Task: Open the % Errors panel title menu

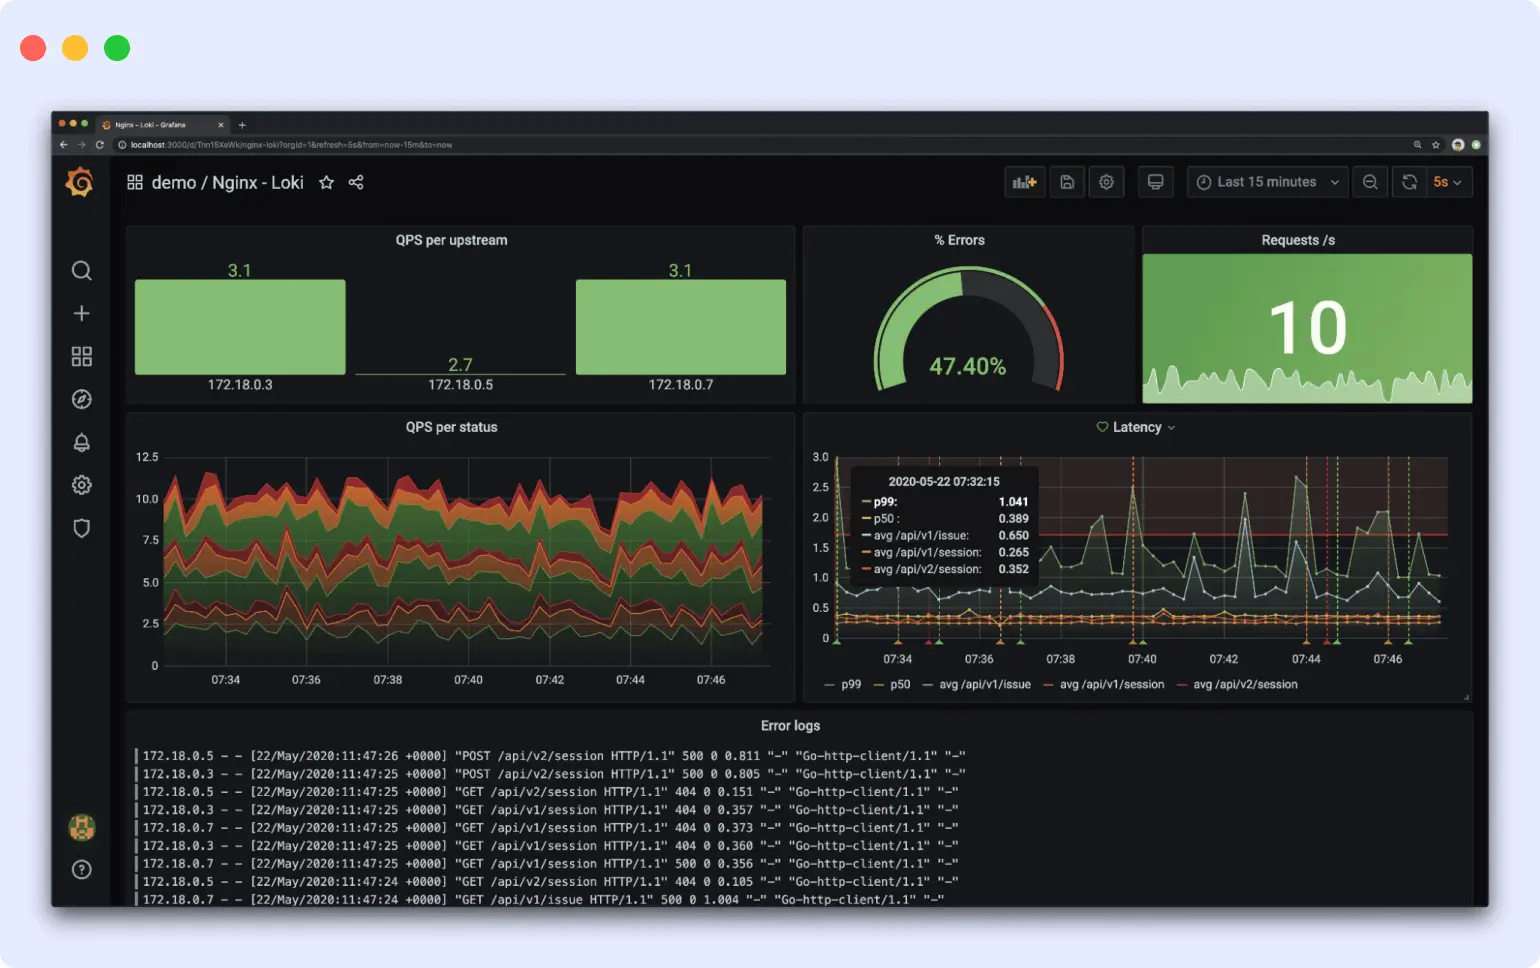Action: point(959,240)
